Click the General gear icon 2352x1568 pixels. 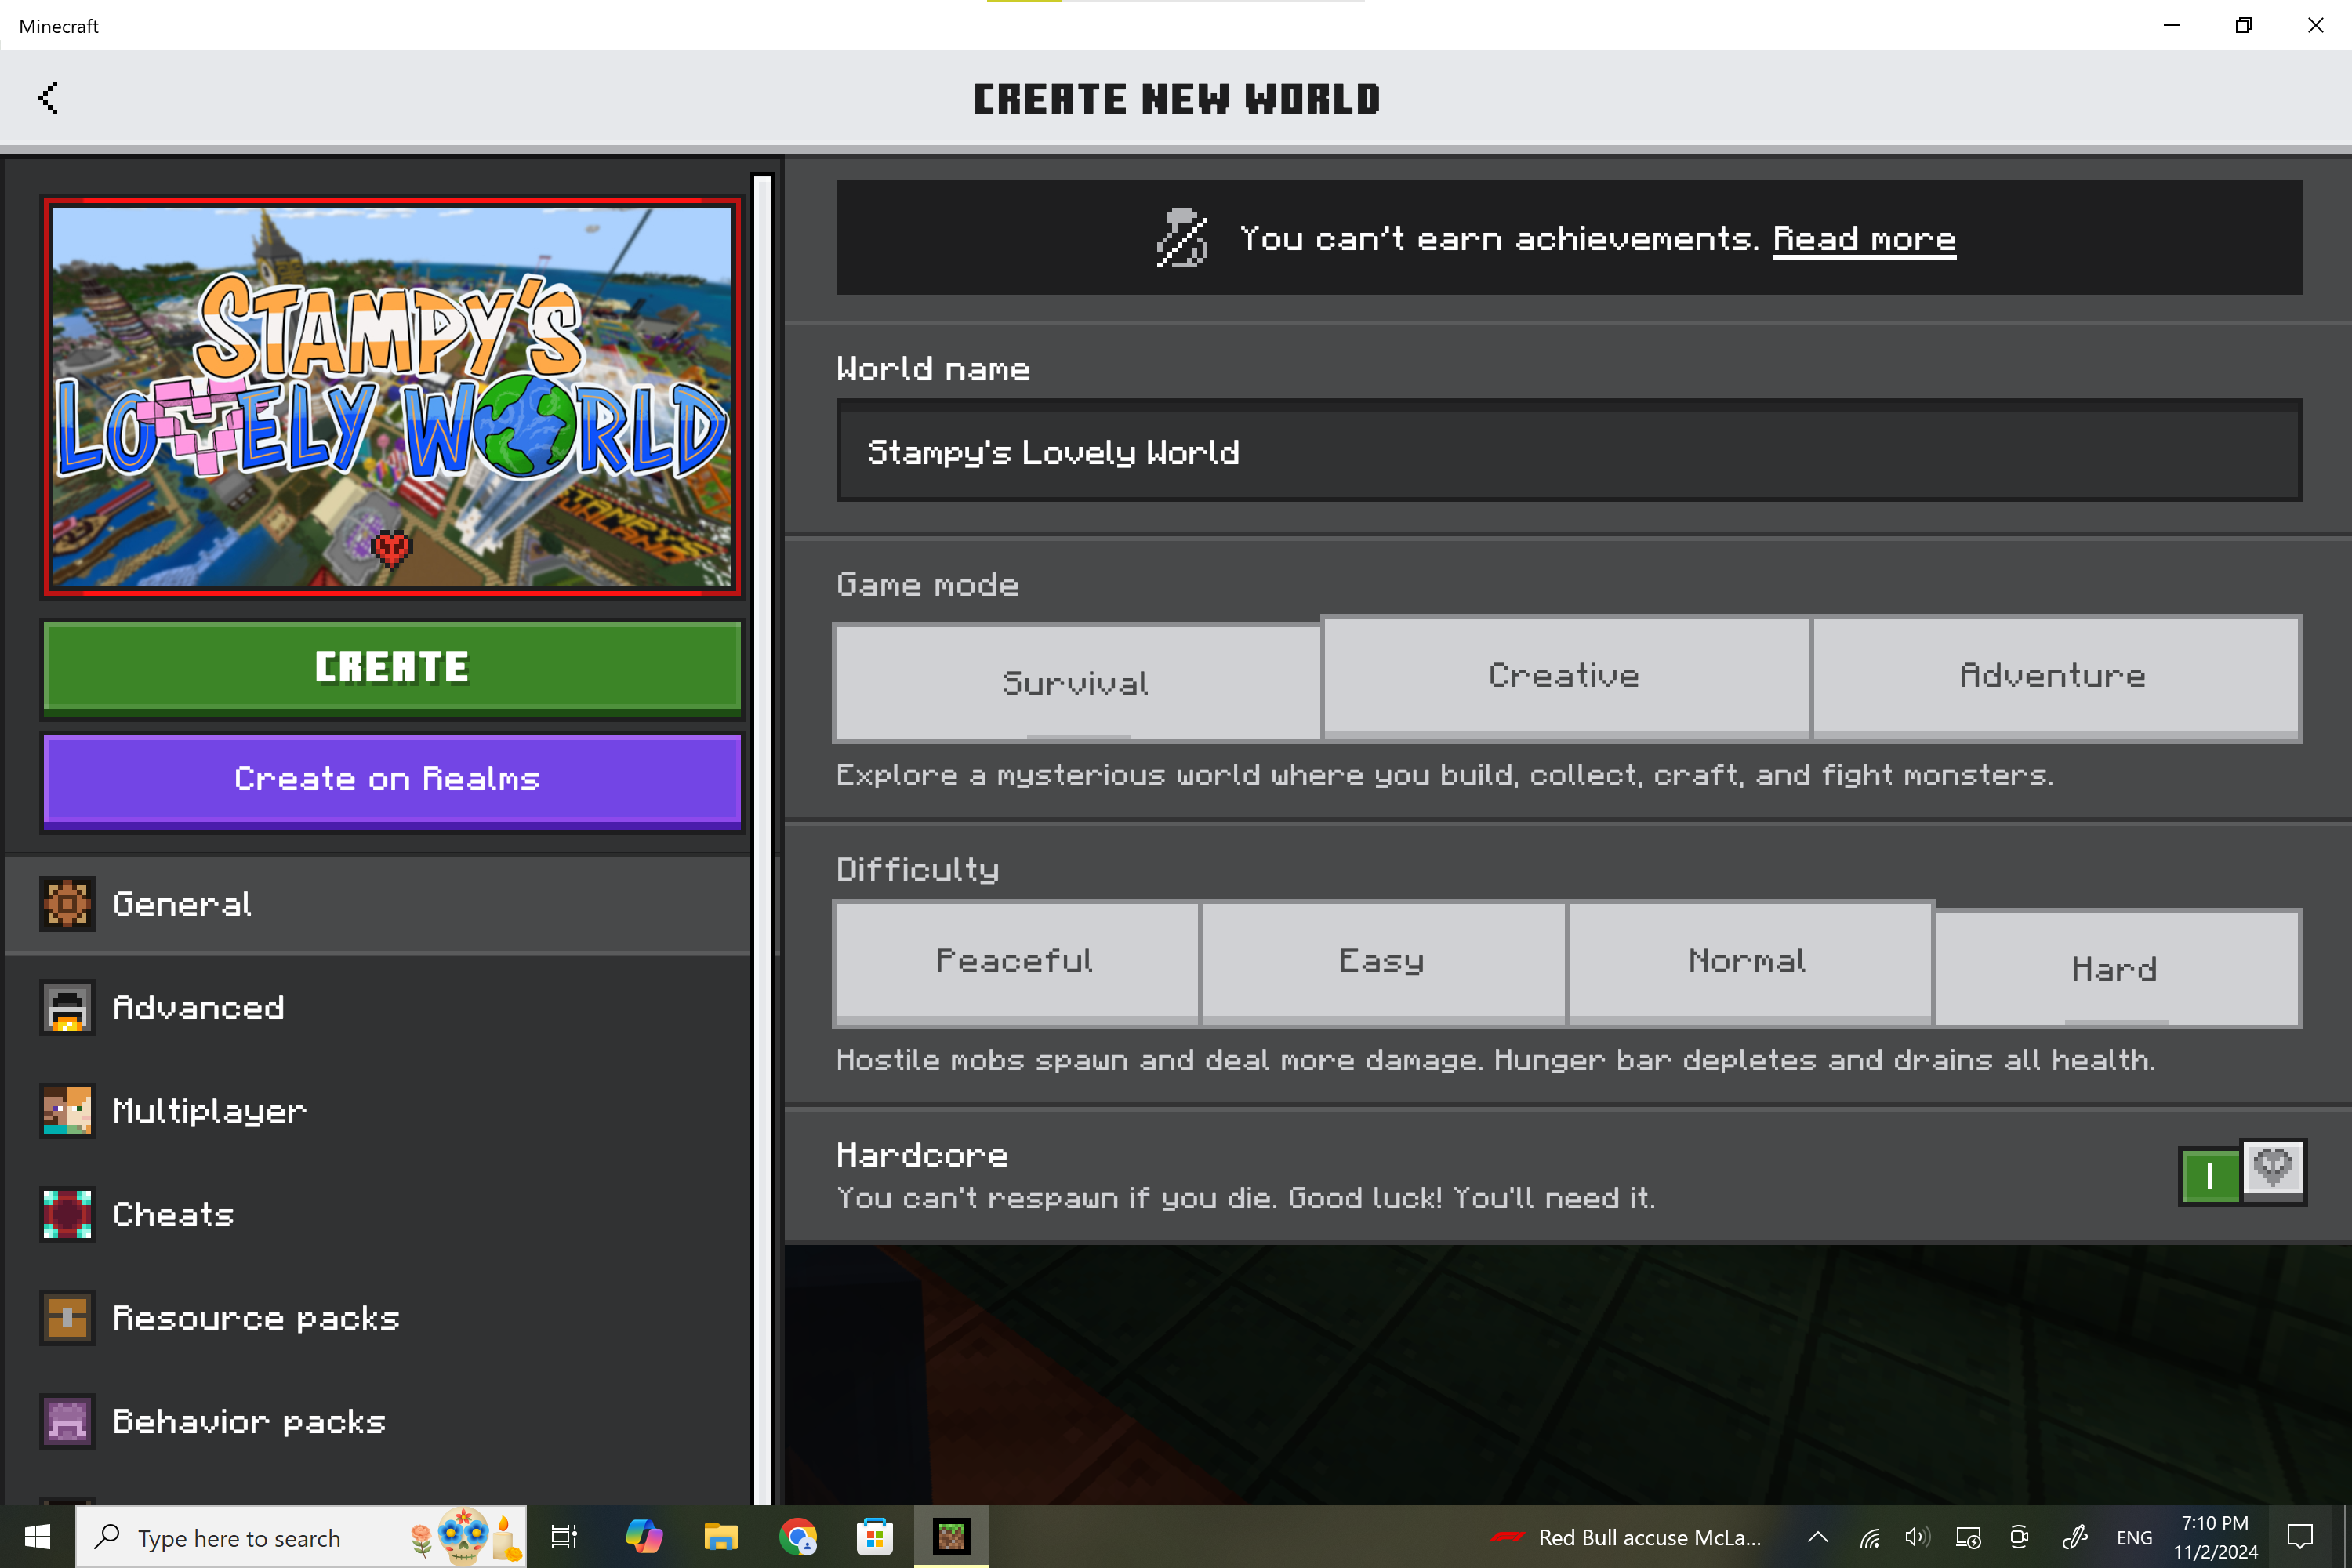[67, 904]
